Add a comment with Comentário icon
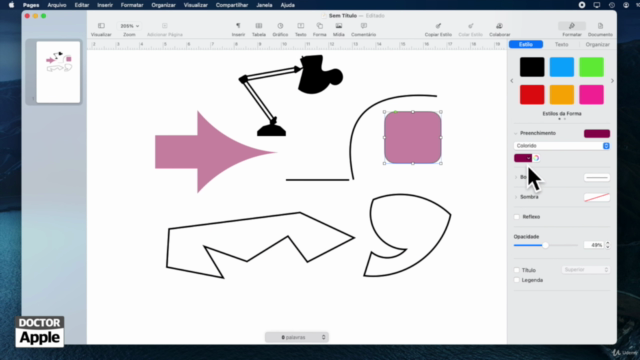The image size is (640, 360). tap(364, 26)
